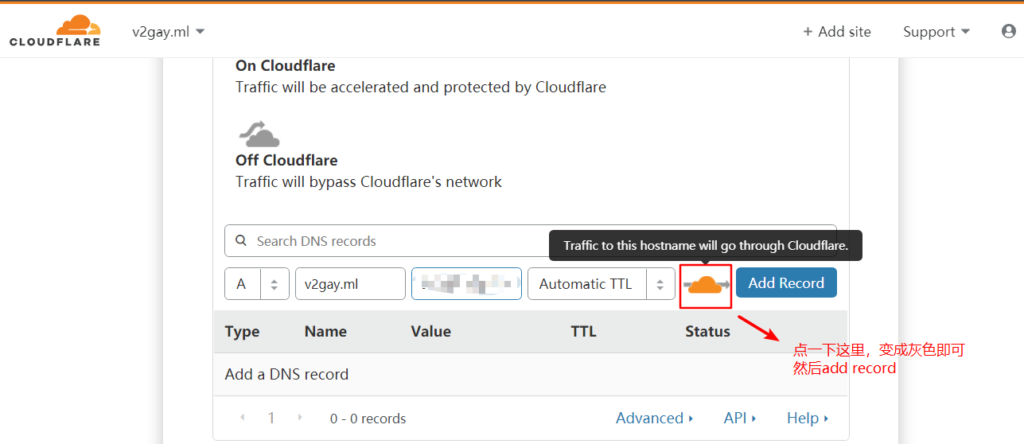Viewport: 1024px width, 444px height.
Task: Click the search magnifier icon
Action: click(x=240, y=241)
